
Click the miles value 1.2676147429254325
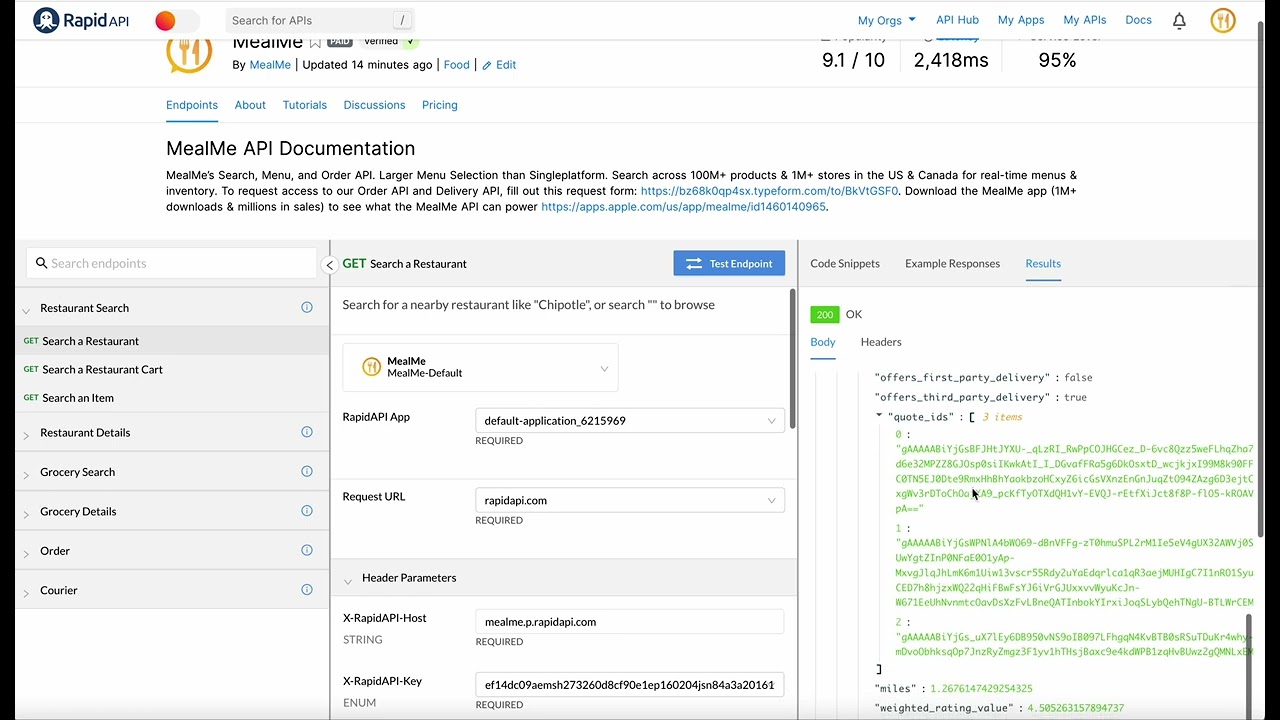(981, 688)
